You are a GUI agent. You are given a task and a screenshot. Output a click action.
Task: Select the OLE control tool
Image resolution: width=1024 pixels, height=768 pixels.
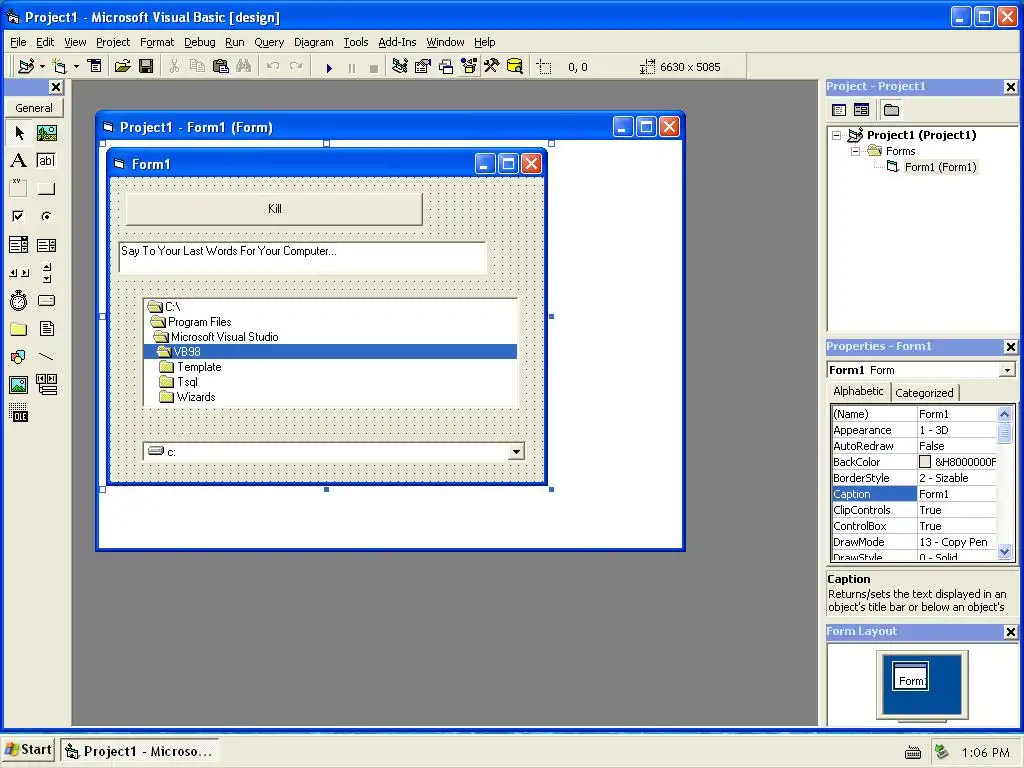tap(19, 413)
